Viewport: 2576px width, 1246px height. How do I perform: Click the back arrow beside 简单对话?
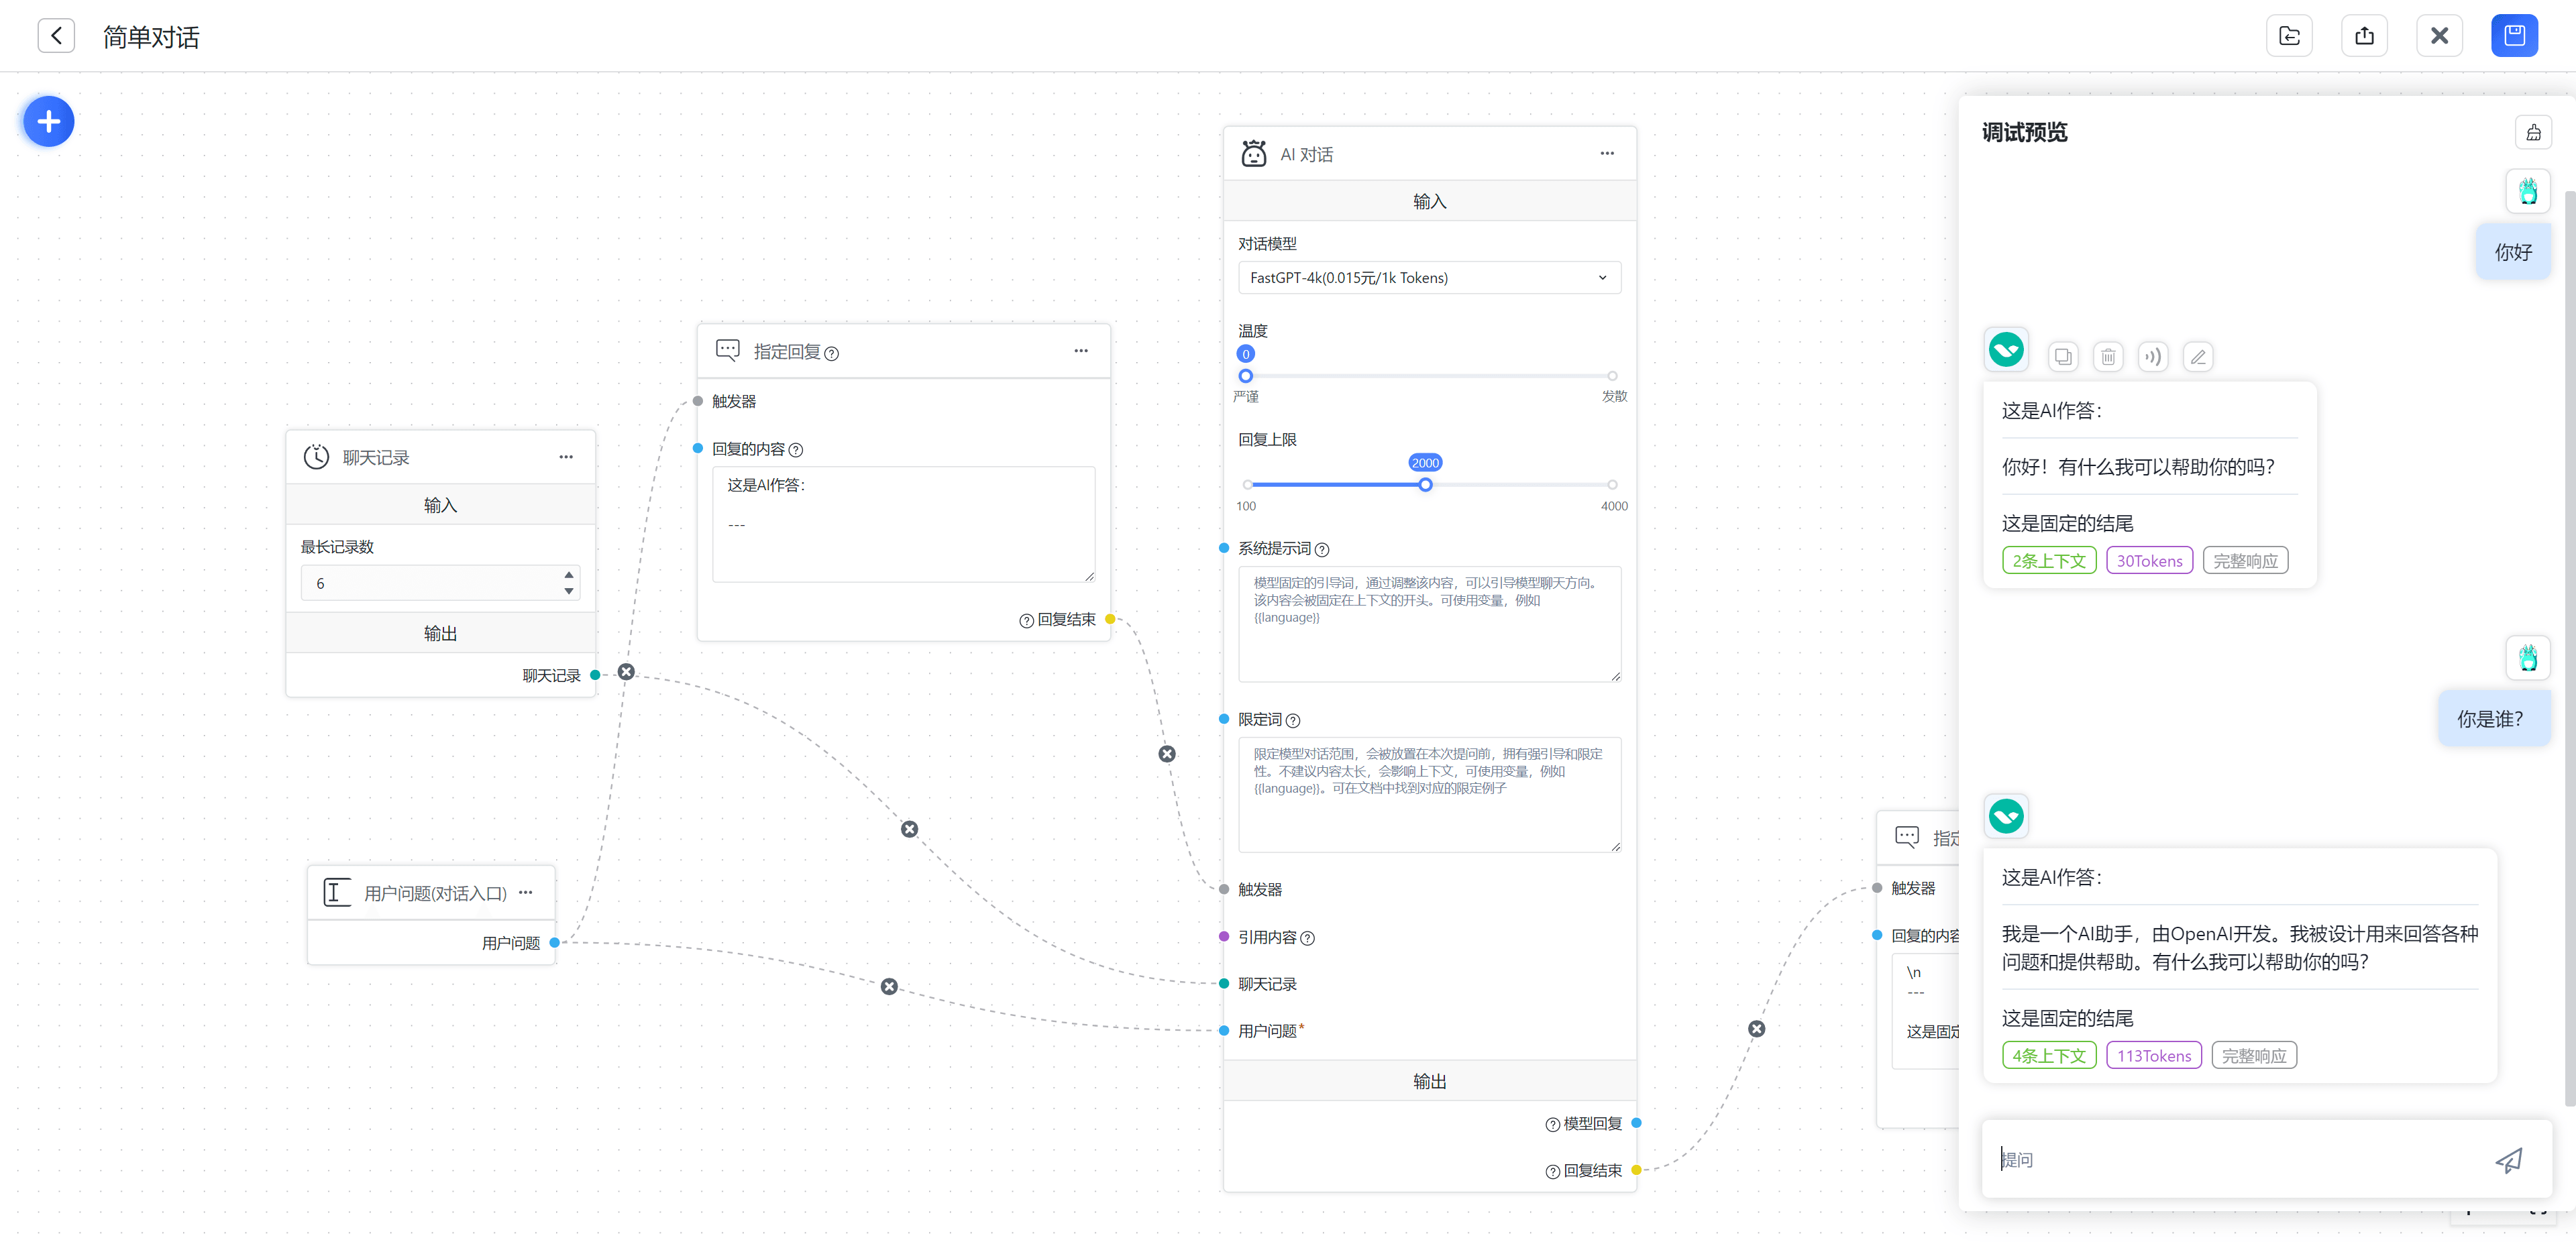[56, 36]
